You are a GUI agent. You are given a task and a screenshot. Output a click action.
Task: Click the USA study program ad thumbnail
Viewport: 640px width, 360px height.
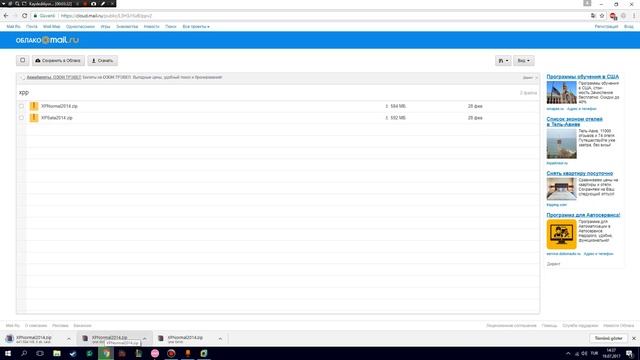pos(562,93)
